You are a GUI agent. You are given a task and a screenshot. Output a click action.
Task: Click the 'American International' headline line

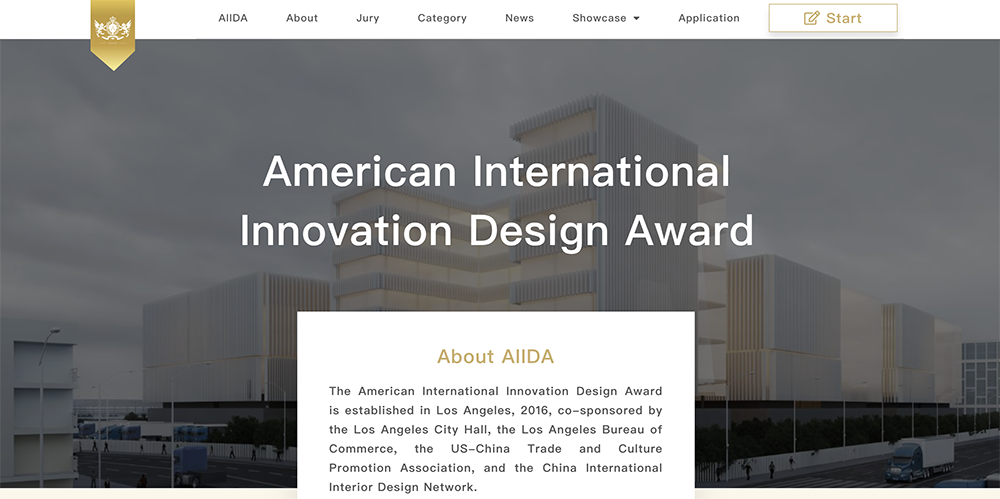pyautogui.click(x=496, y=172)
